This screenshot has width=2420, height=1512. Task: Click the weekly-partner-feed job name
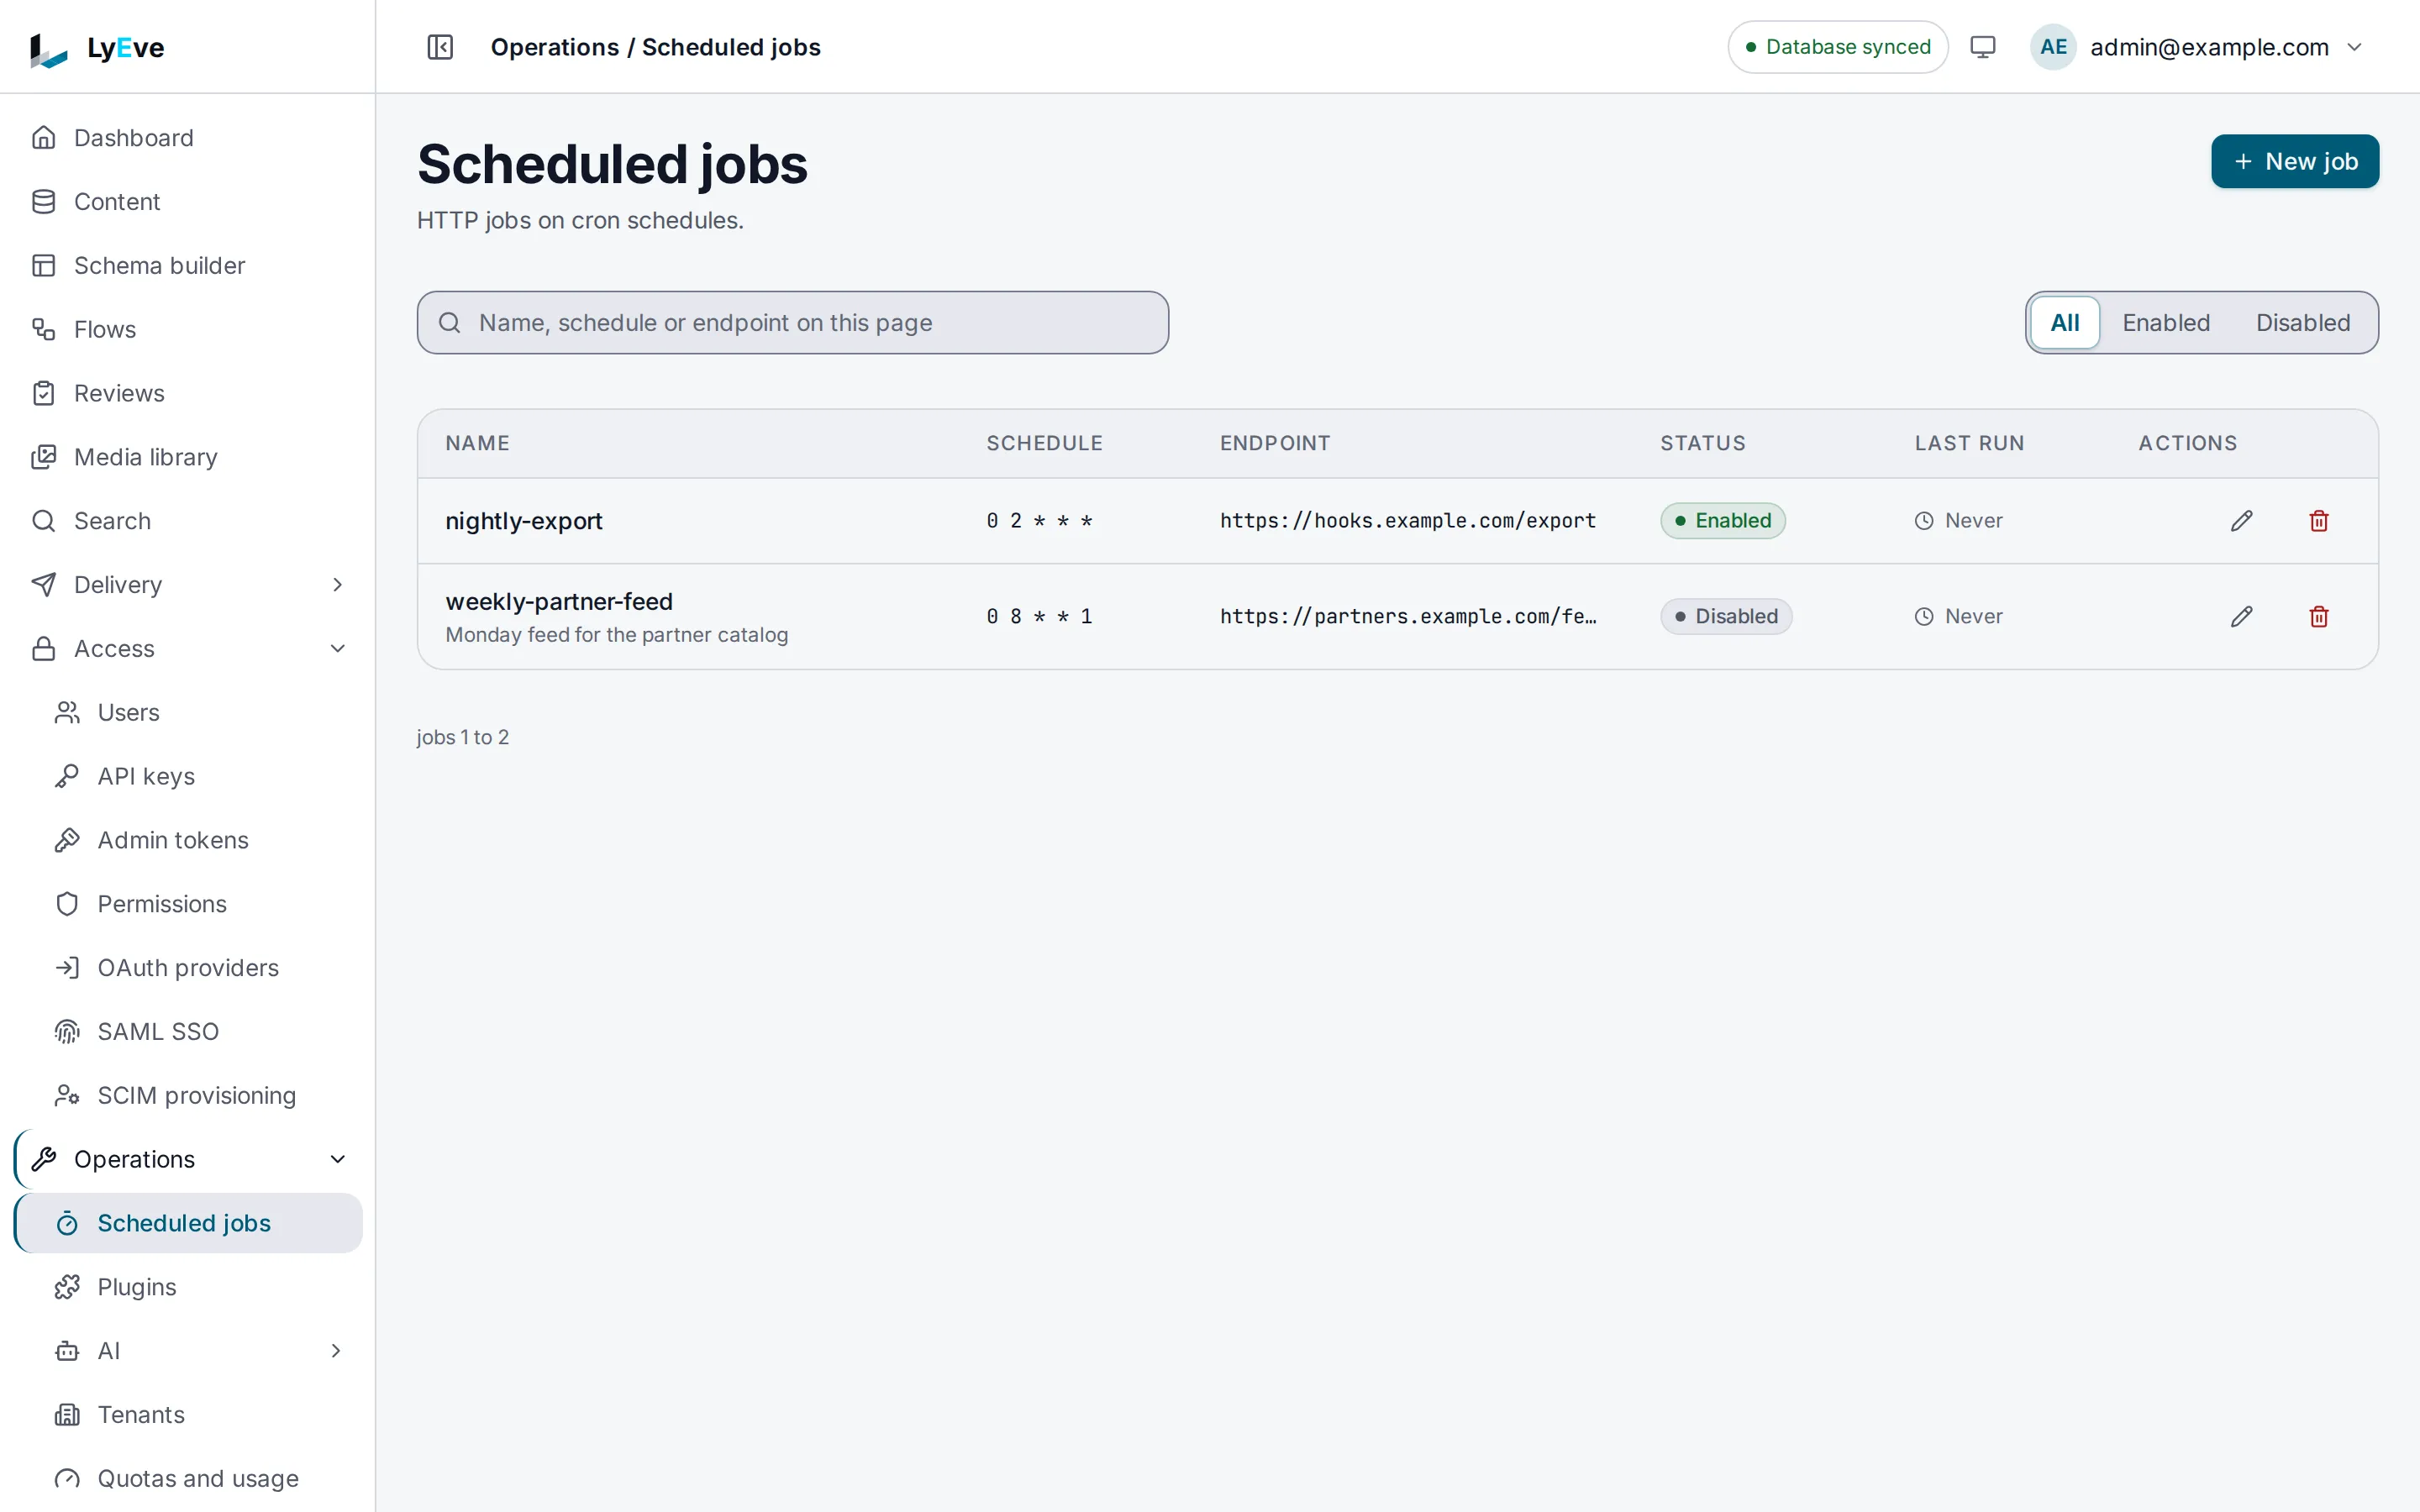pyautogui.click(x=559, y=602)
